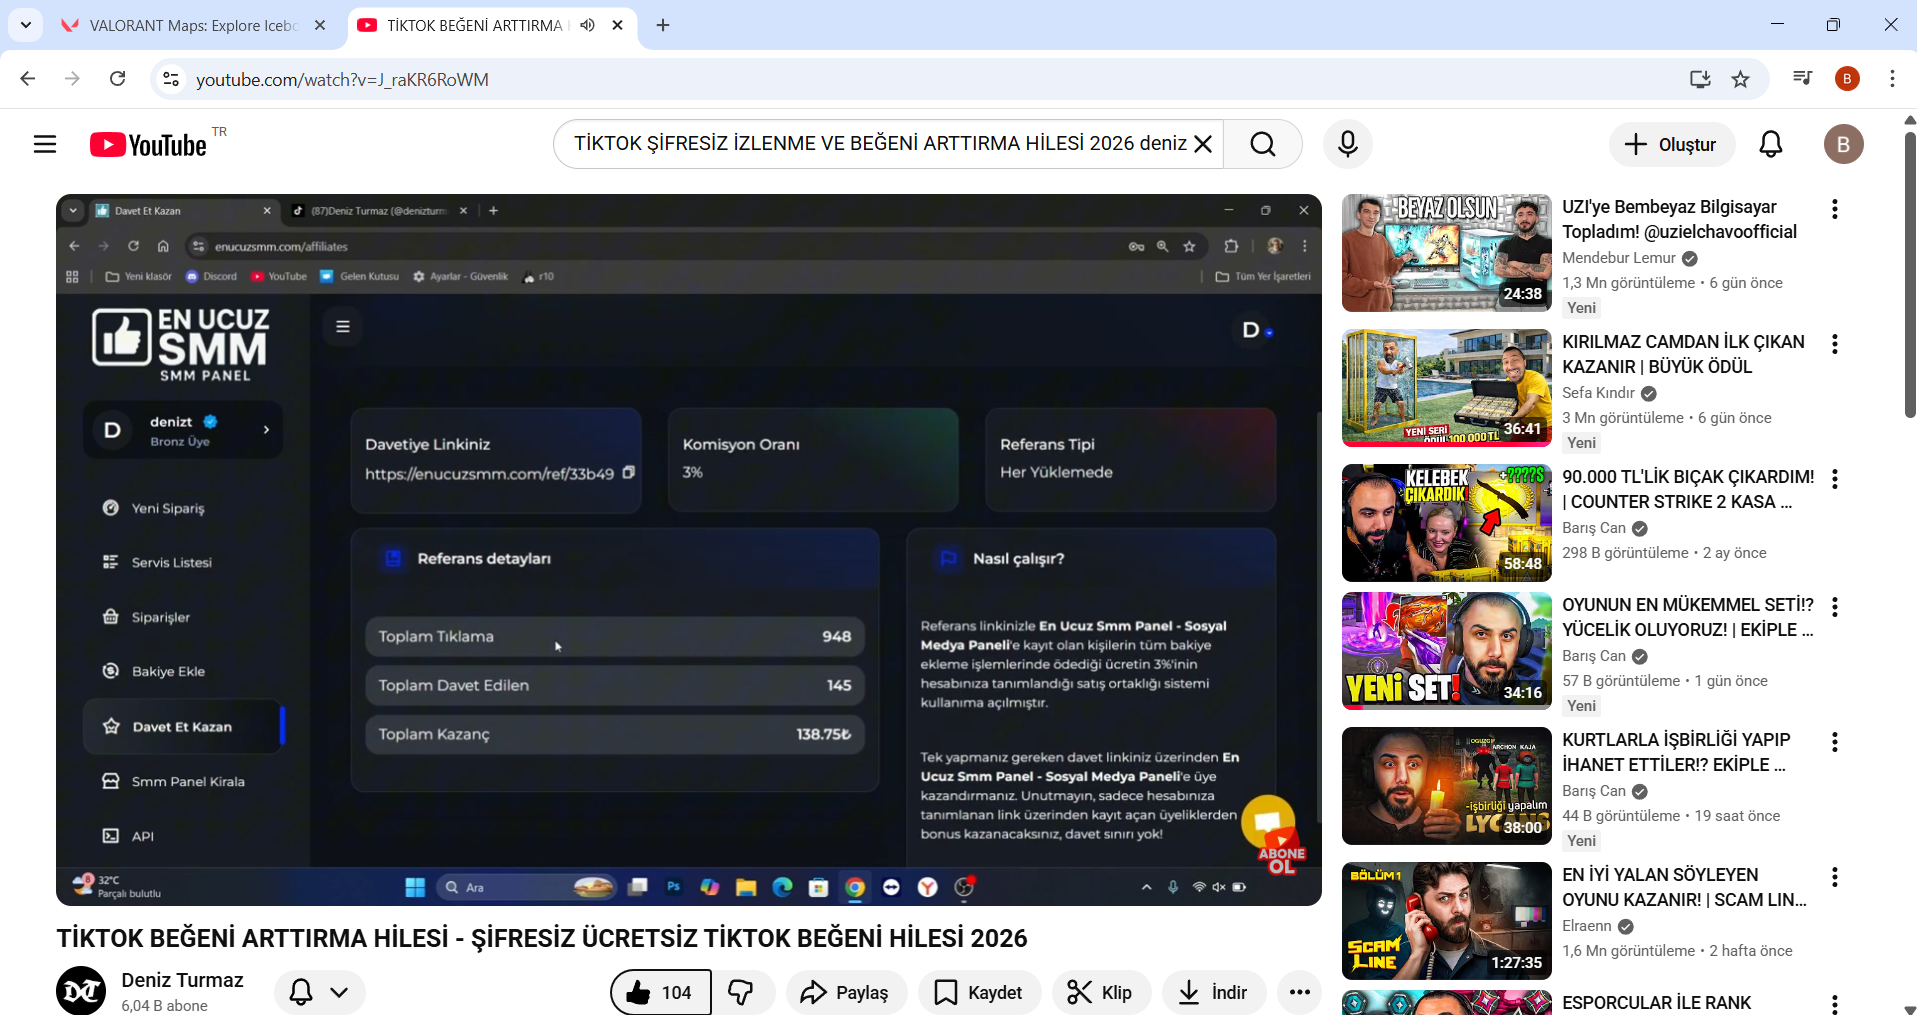This screenshot has height=1015, width=1917.
Task: Open more actions ellipsis under video
Action: click(1299, 992)
